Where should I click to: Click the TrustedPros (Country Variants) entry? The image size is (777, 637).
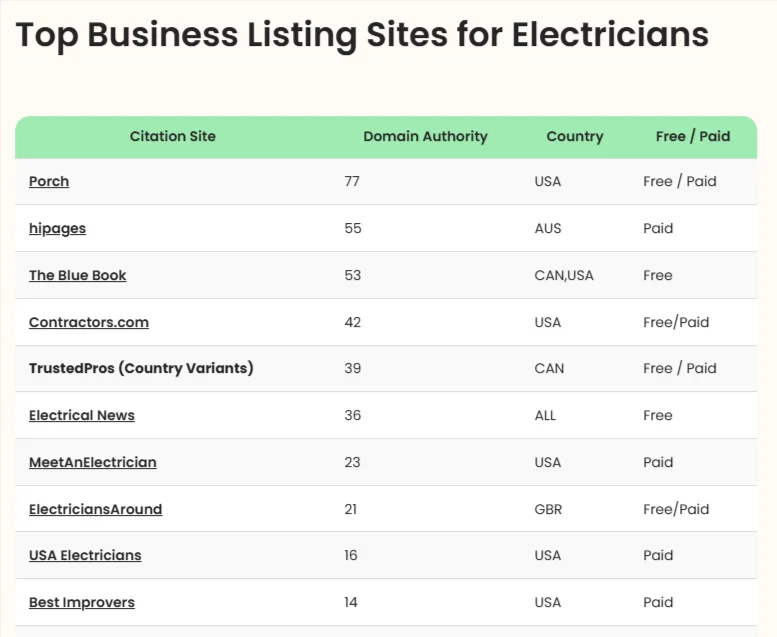coord(141,368)
